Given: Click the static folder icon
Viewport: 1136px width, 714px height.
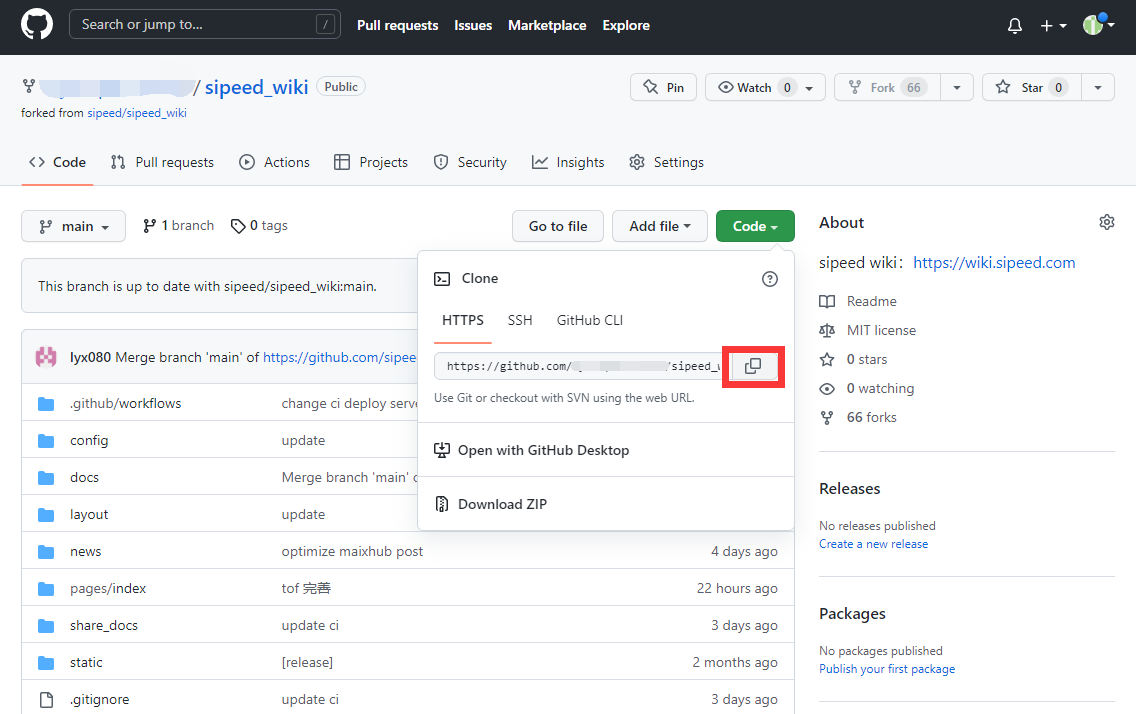Looking at the screenshot, I should tap(46, 663).
